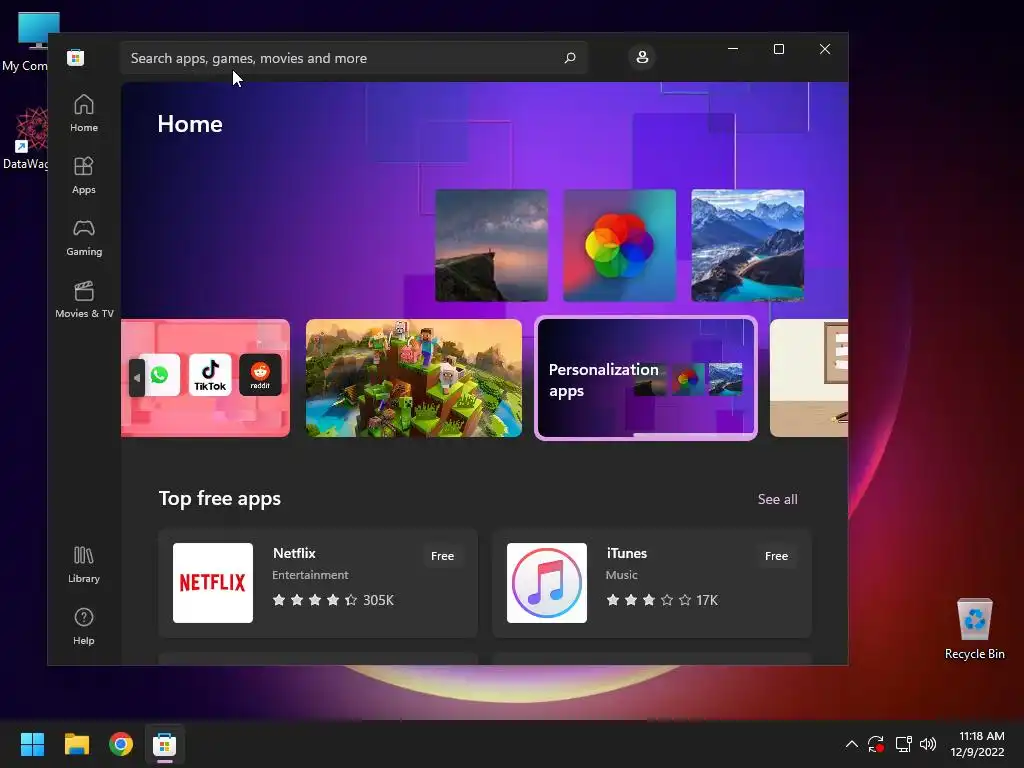Open the cliff night-sky wallpaper thumbnail

(491, 246)
